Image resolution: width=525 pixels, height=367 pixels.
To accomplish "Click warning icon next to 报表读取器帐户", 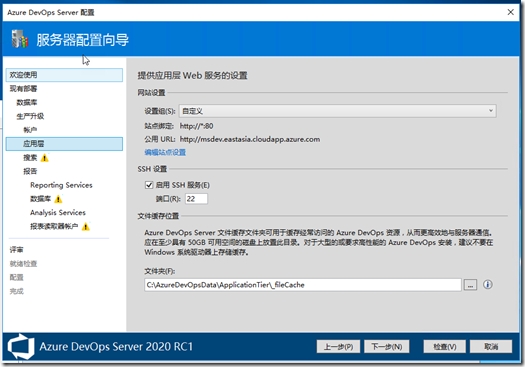I will coord(86,226).
